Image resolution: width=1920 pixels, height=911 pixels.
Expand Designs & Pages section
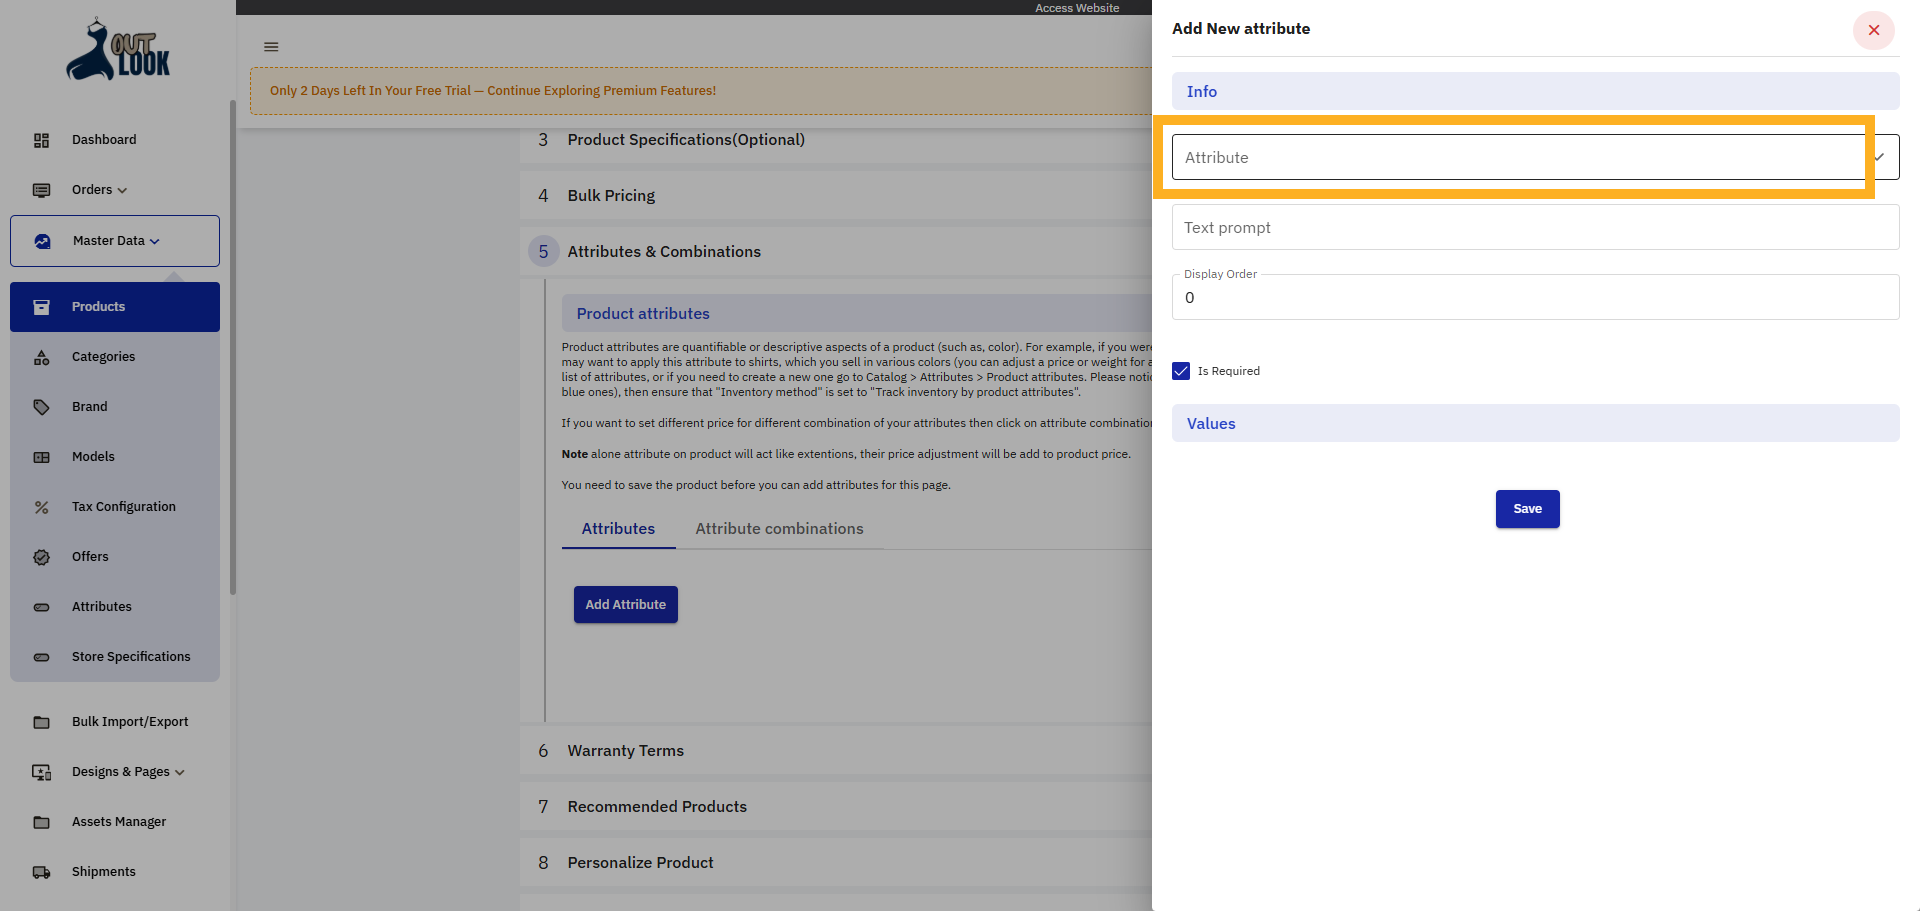coord(128,772)
